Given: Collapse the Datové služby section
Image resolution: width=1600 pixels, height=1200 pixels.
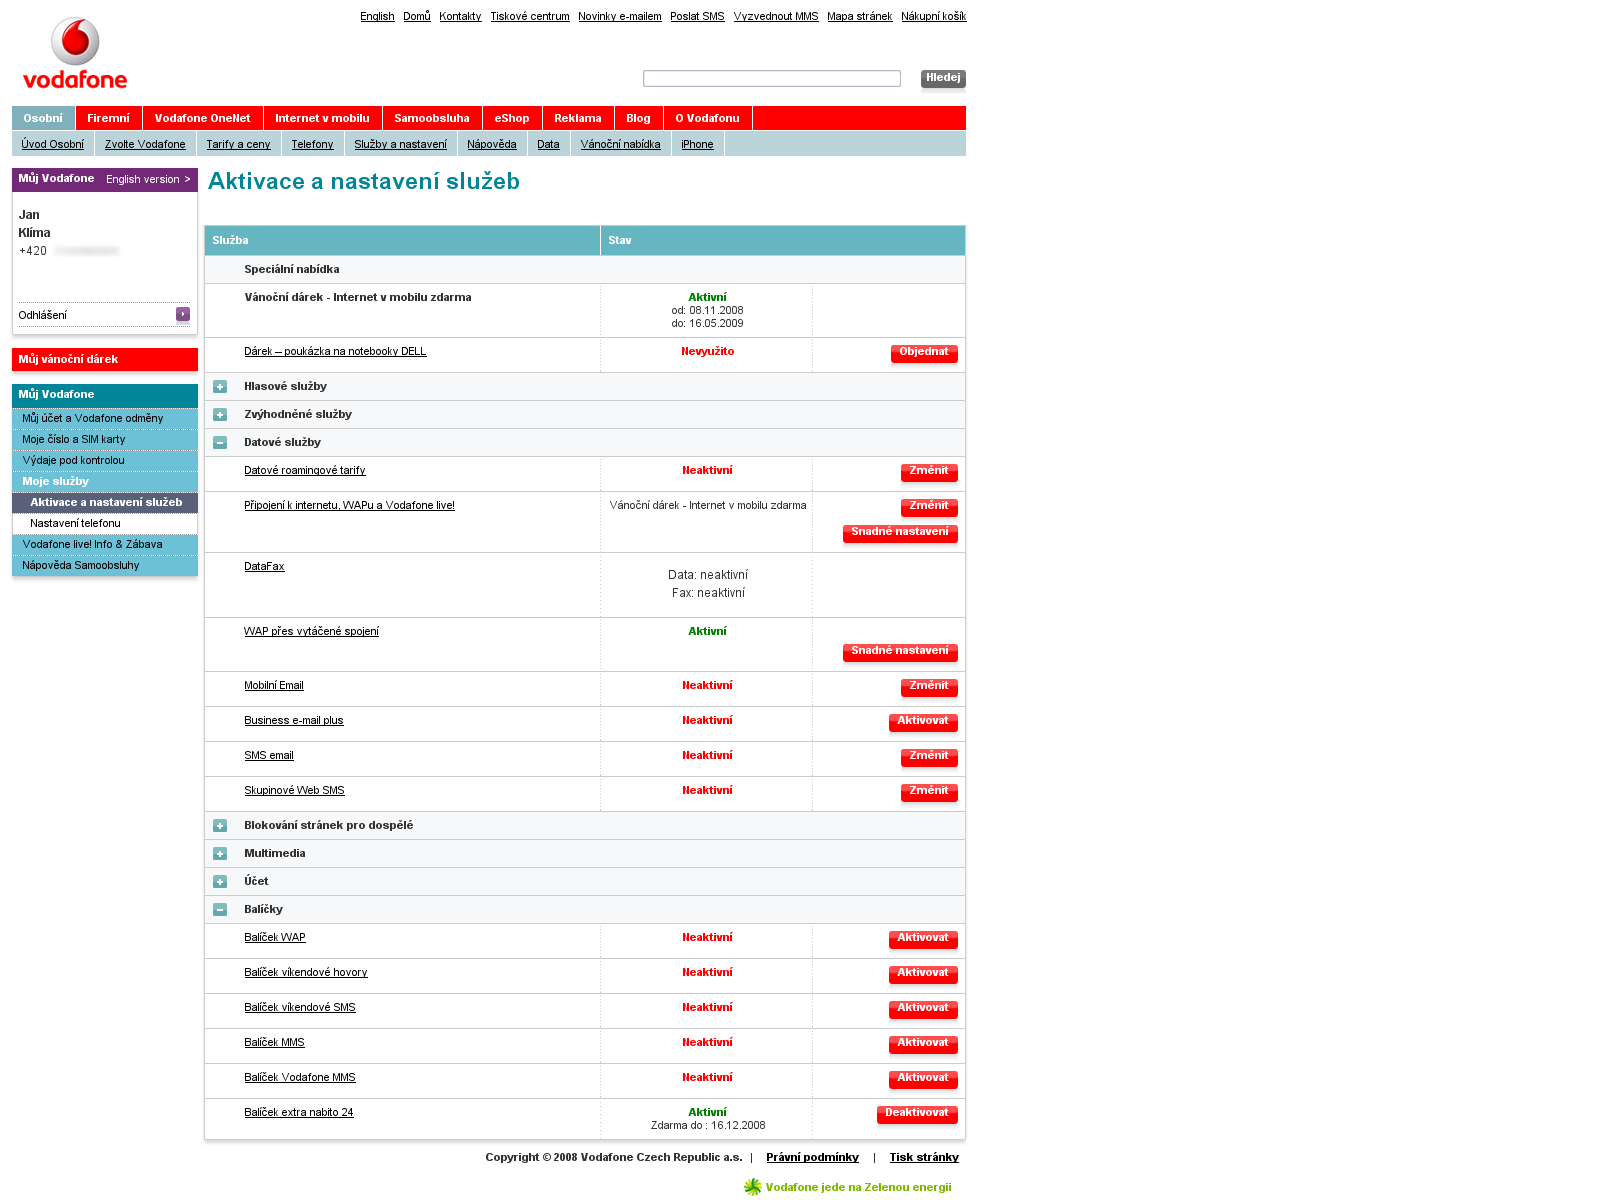Looking at the screenshot, I should coord(220,443).
